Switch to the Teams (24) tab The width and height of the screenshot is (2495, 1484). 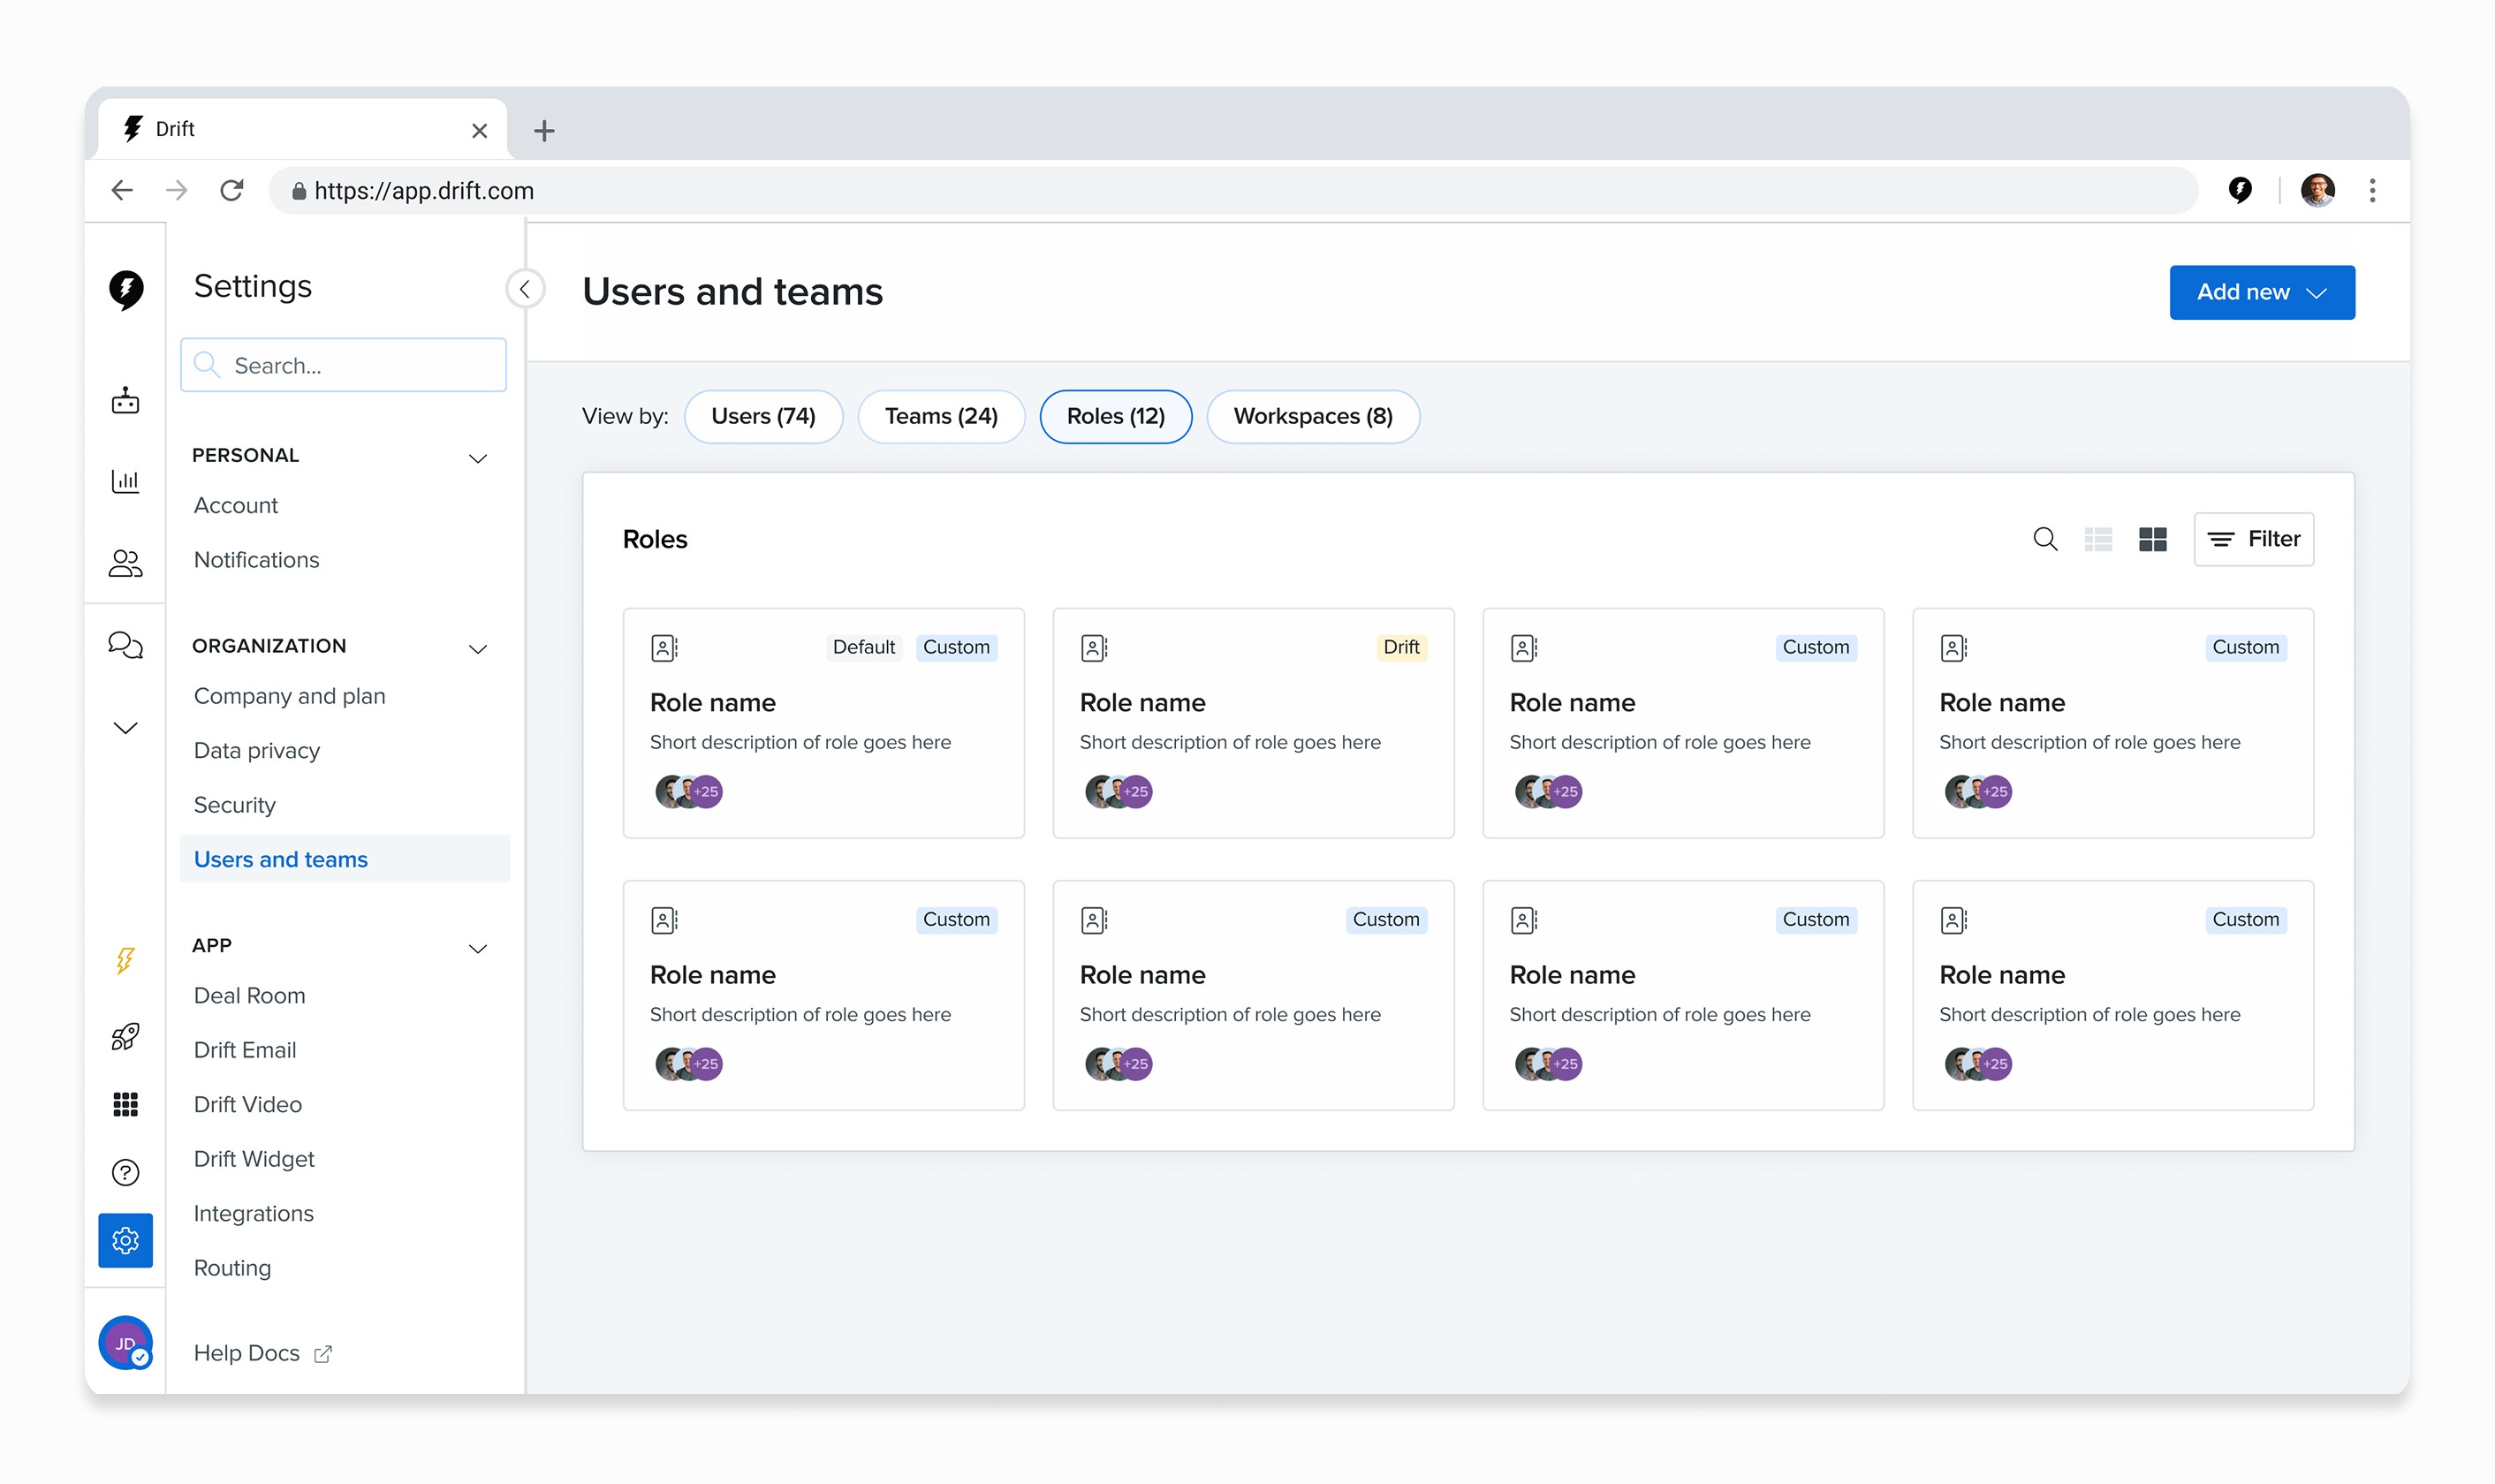[940, 416]
